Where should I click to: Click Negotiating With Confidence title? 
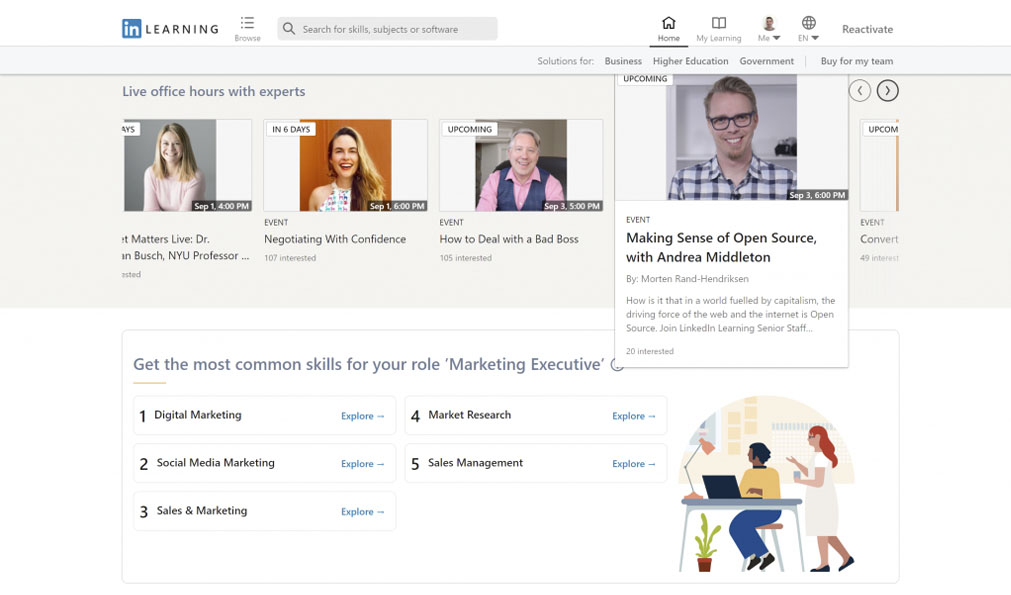point(335,239)
